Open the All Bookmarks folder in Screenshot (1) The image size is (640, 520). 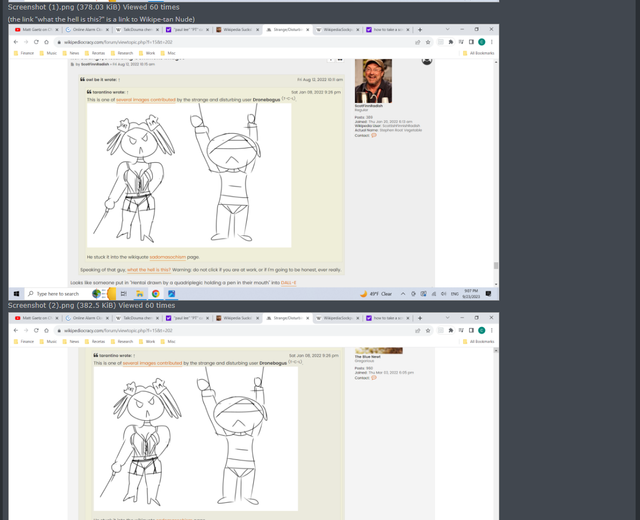[x=478, y=53]
